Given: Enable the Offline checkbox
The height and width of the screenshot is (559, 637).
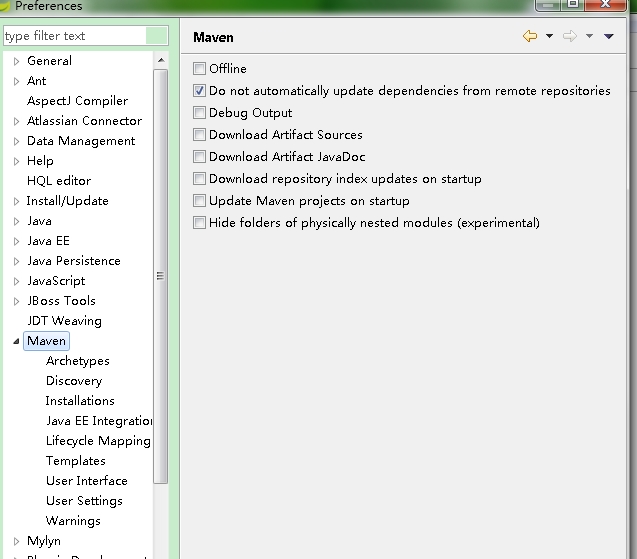Looking at the screenshot, I should pos(199,68).
